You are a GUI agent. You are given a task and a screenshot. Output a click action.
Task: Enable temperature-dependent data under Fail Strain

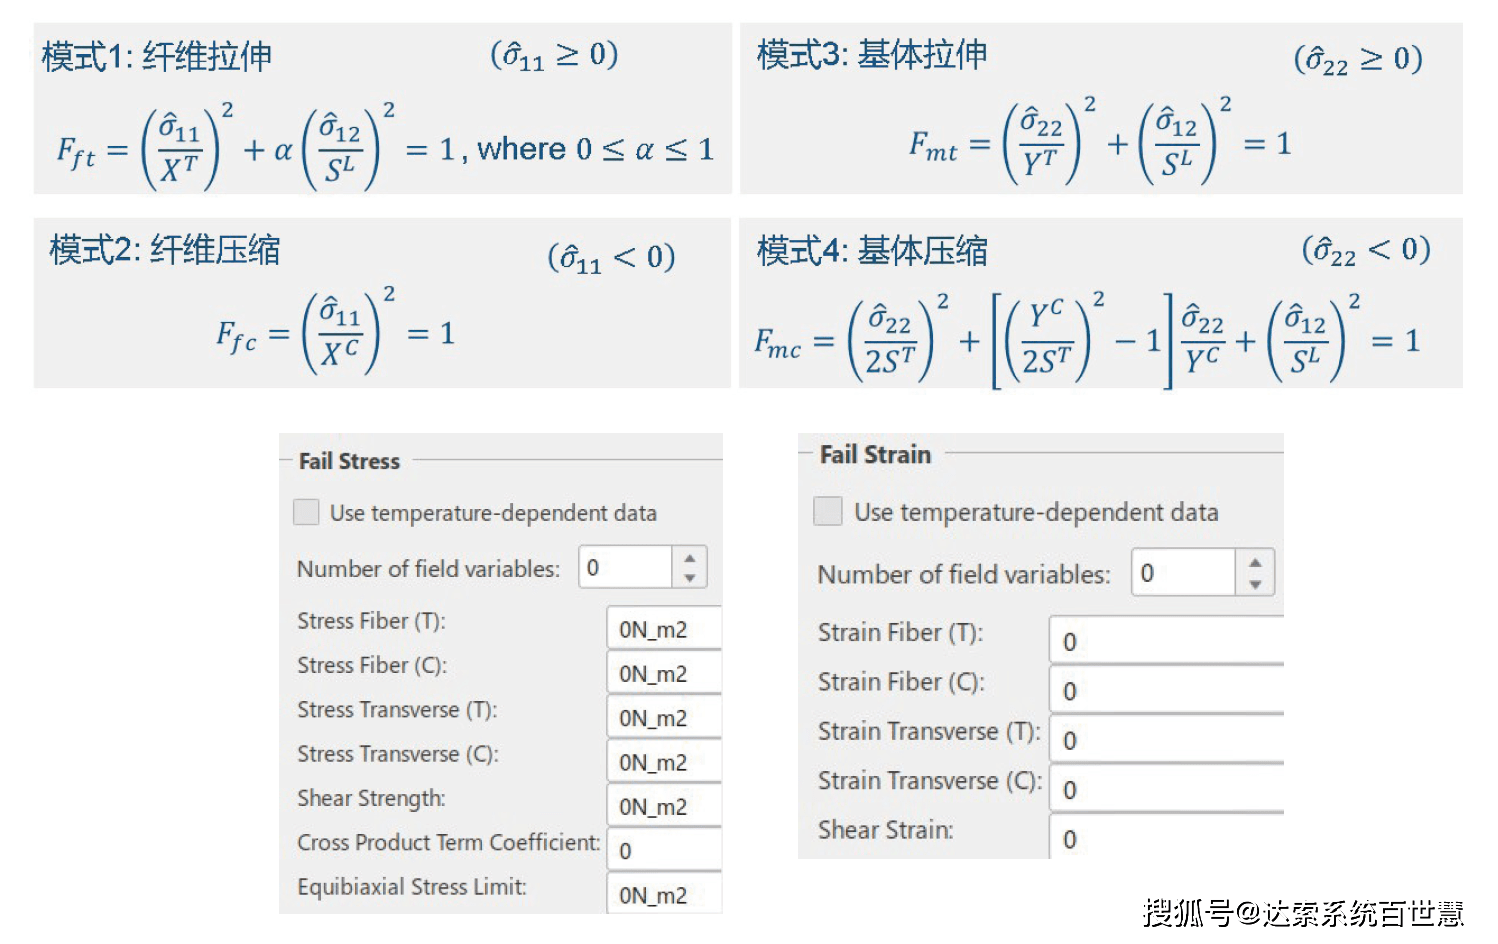pos(828,511)
